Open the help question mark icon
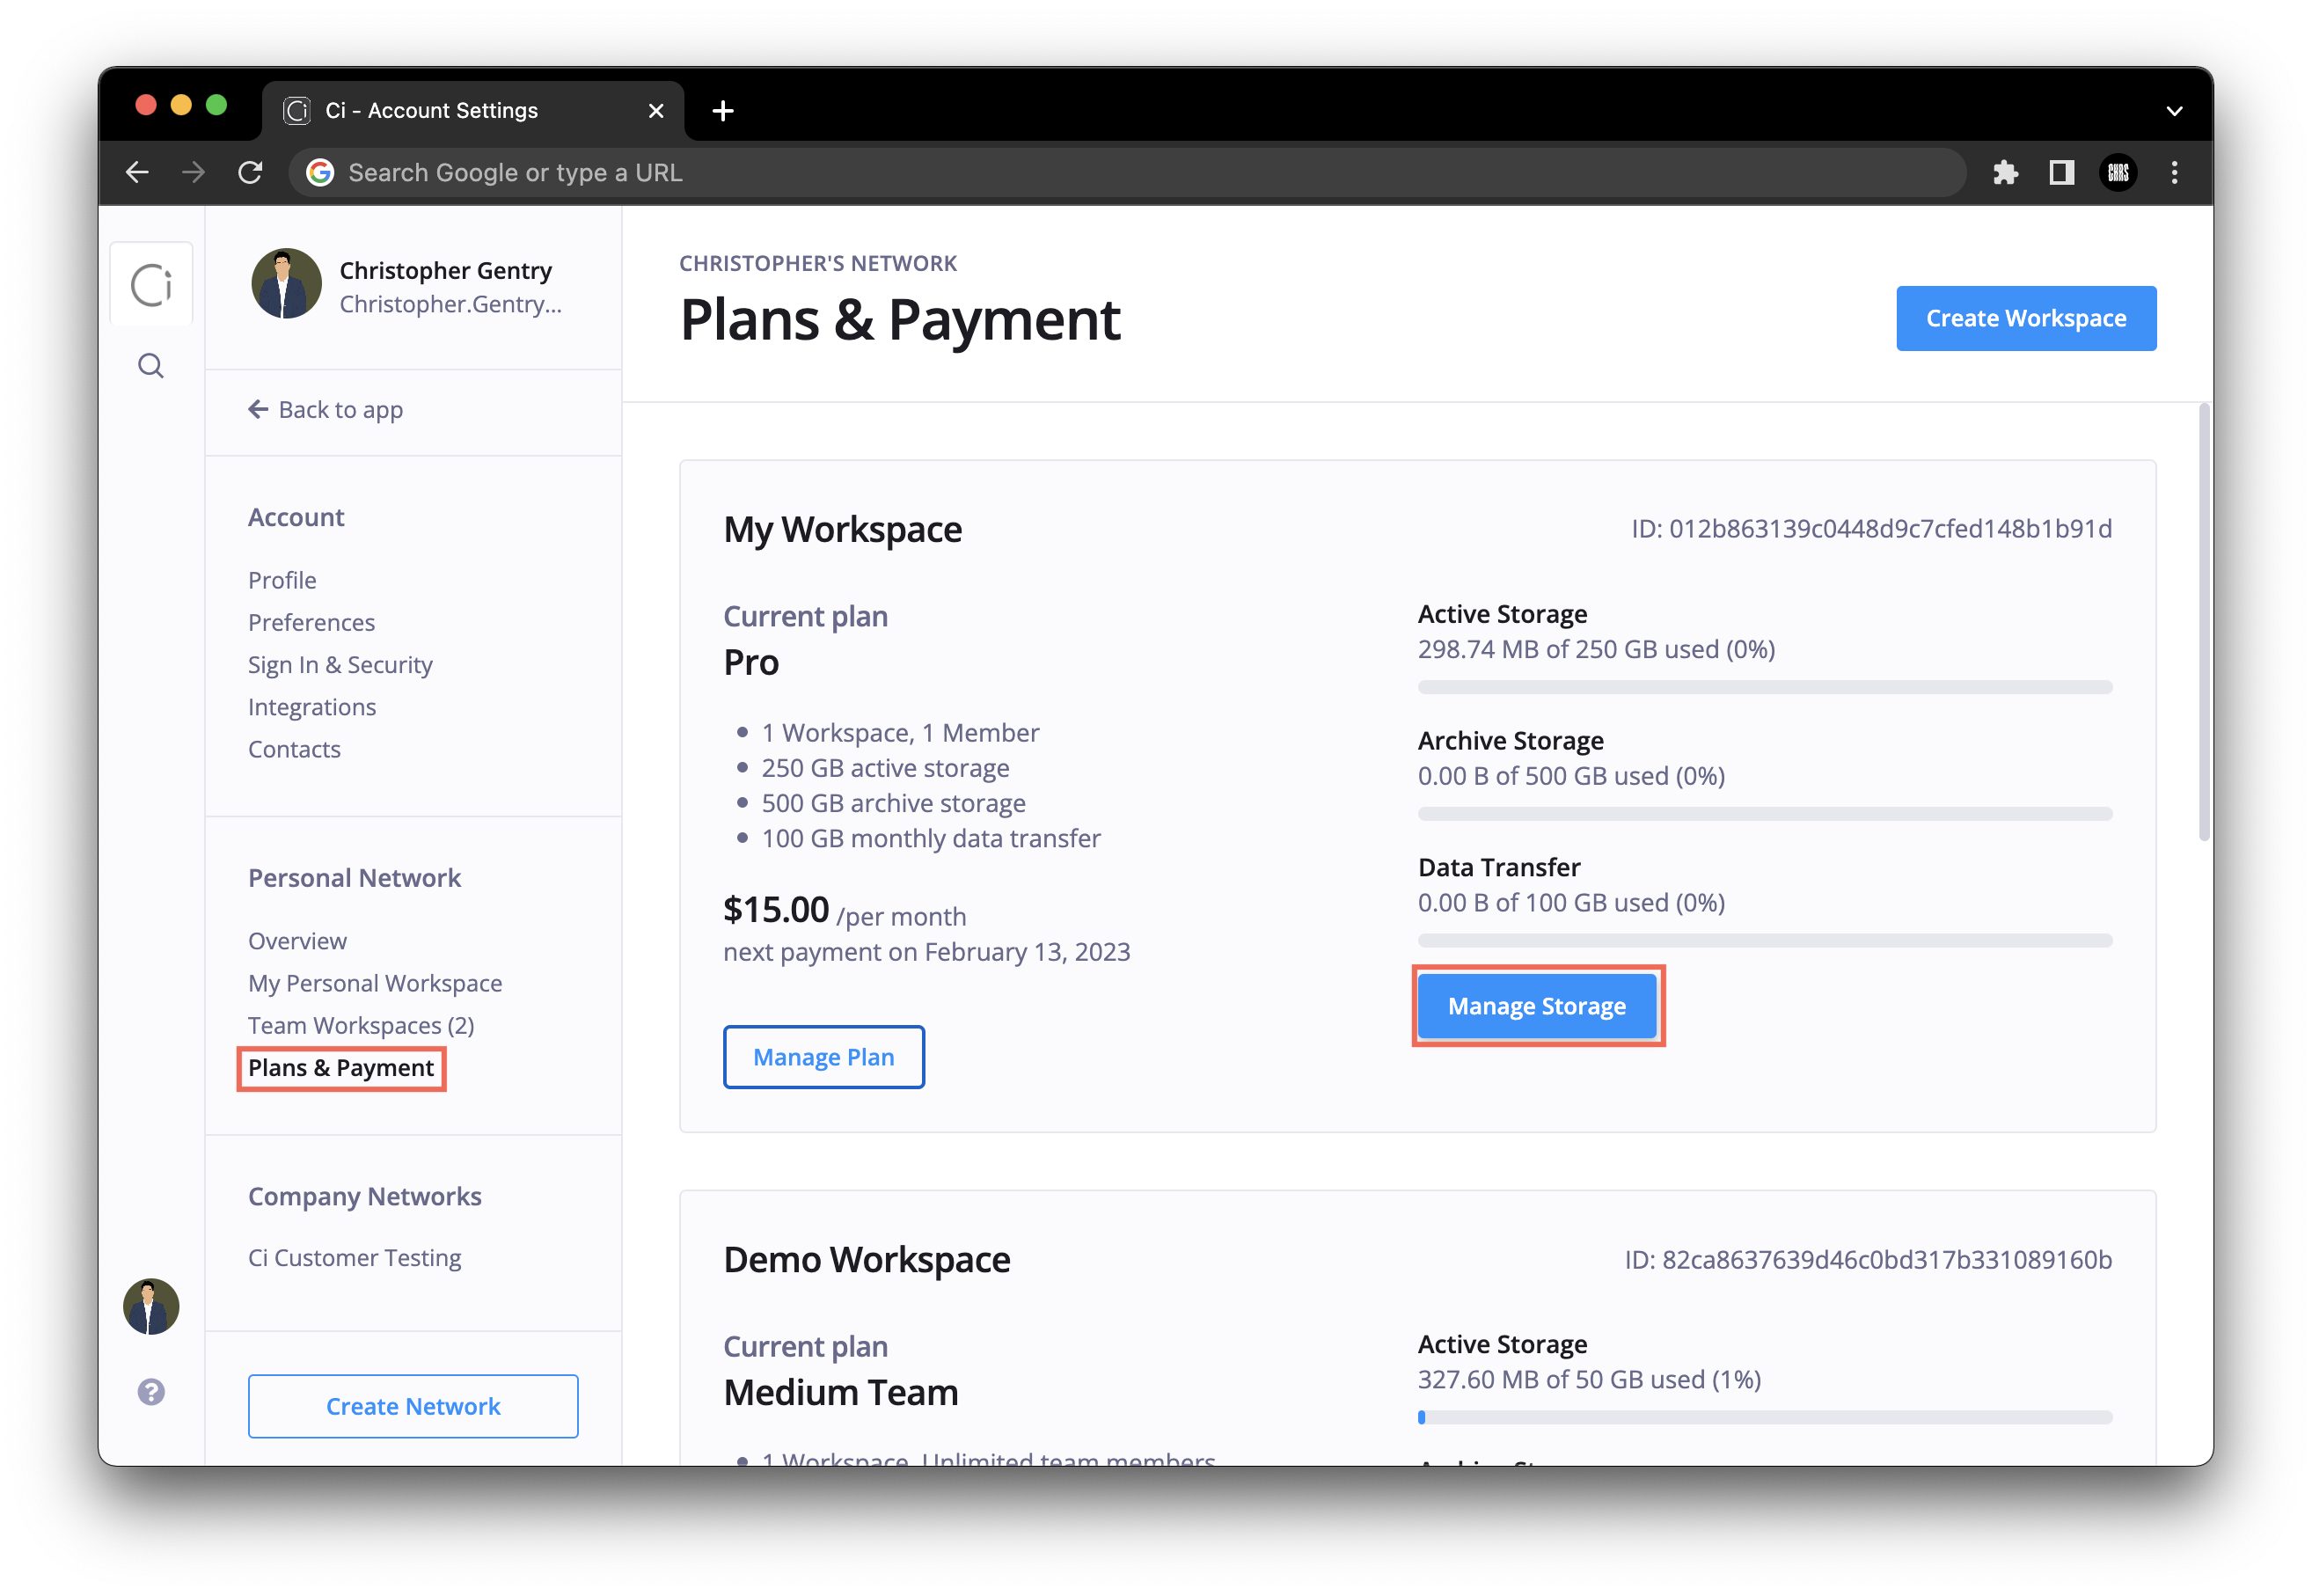 151,1392
